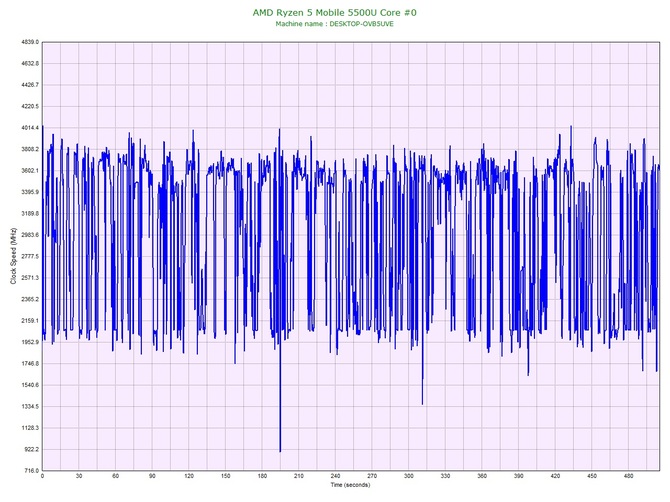Viewport: 670px width, 502px height.
Task: Select the 4632.8 y-axis value
Action: [x=29, y=63]
